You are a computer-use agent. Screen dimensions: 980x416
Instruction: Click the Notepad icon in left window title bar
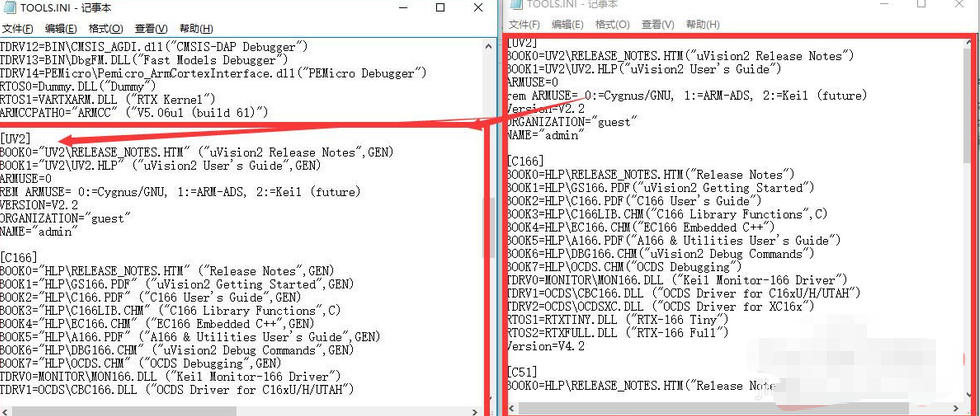tap(8, 7)
